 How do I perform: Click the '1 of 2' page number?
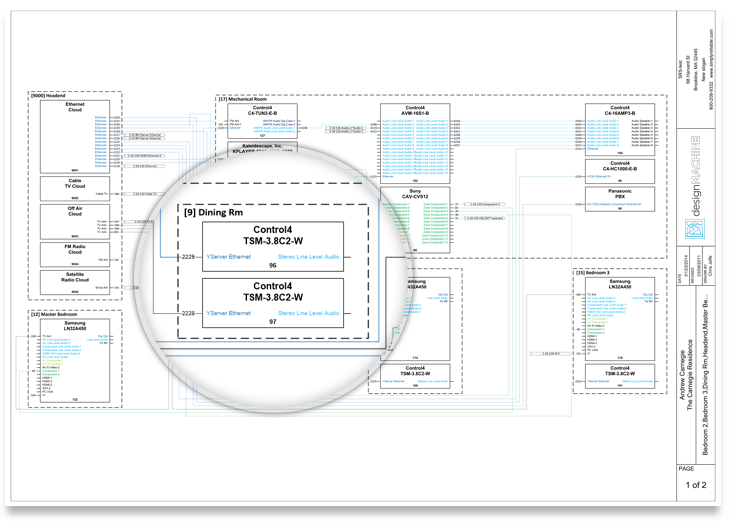point(696,485)
